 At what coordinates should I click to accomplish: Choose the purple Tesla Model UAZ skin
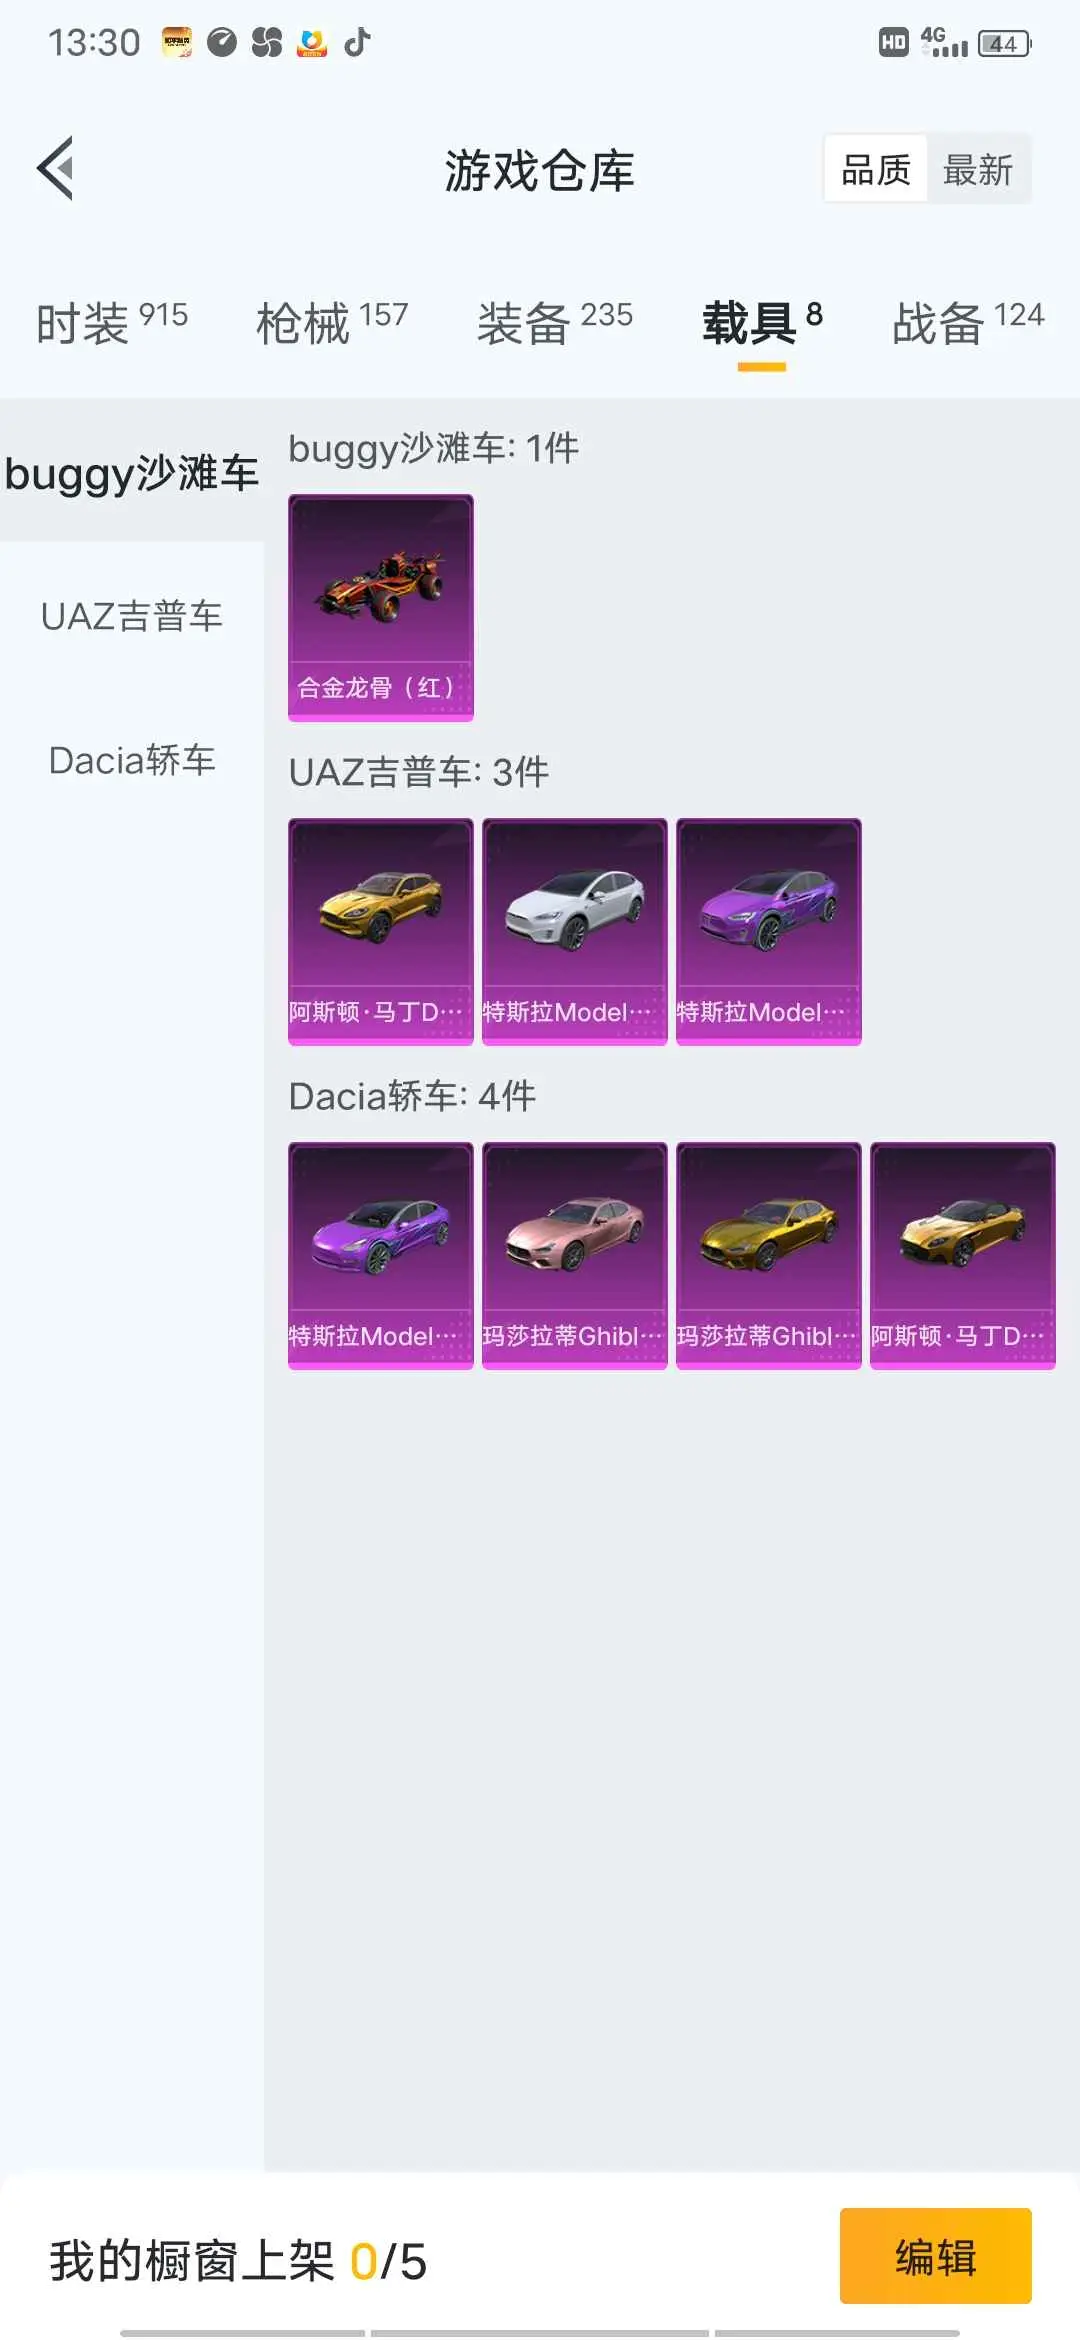769,932
